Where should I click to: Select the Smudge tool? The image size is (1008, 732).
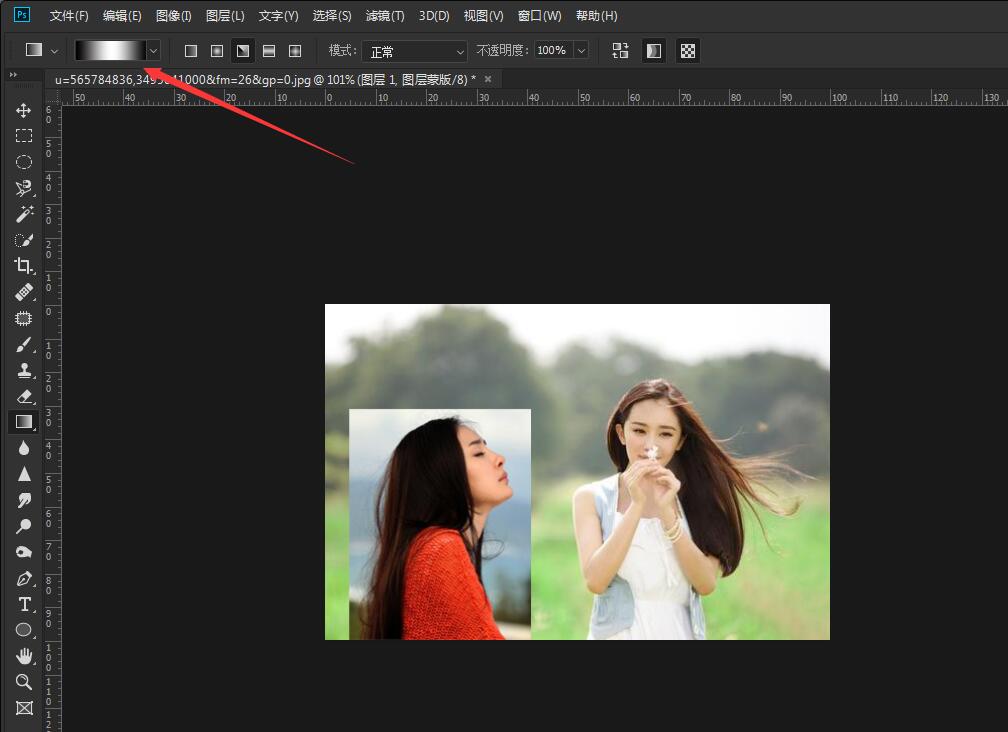tap(24, 500)
